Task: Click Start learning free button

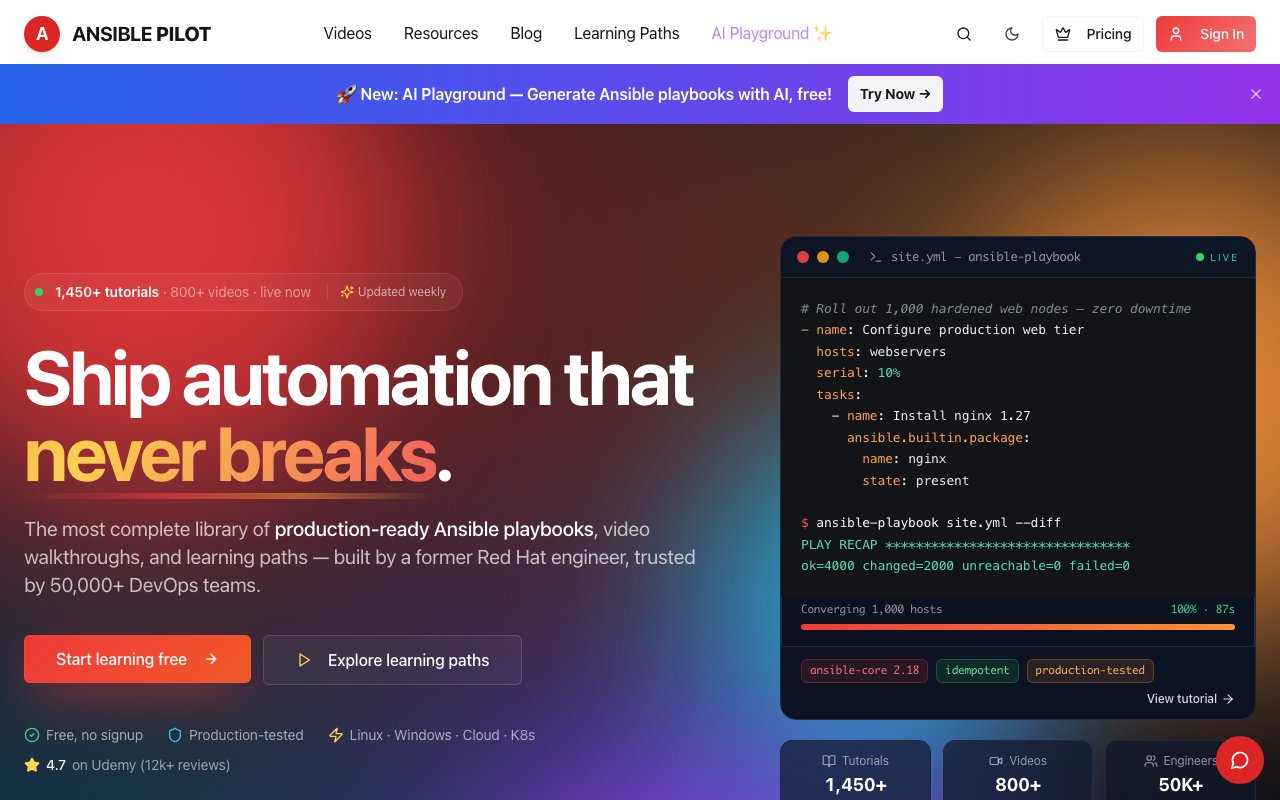Action: (x=137, y=659)
